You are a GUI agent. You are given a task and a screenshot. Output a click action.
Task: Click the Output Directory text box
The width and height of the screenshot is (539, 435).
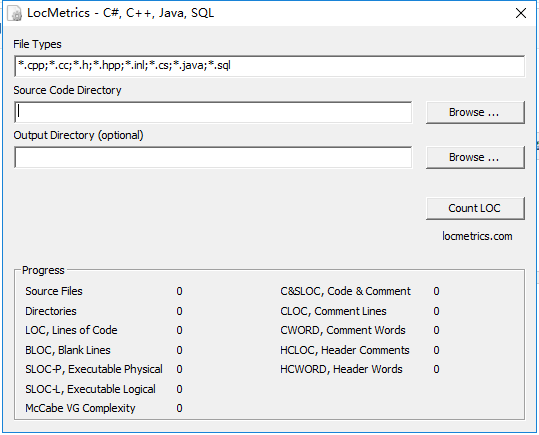(213, 157)
